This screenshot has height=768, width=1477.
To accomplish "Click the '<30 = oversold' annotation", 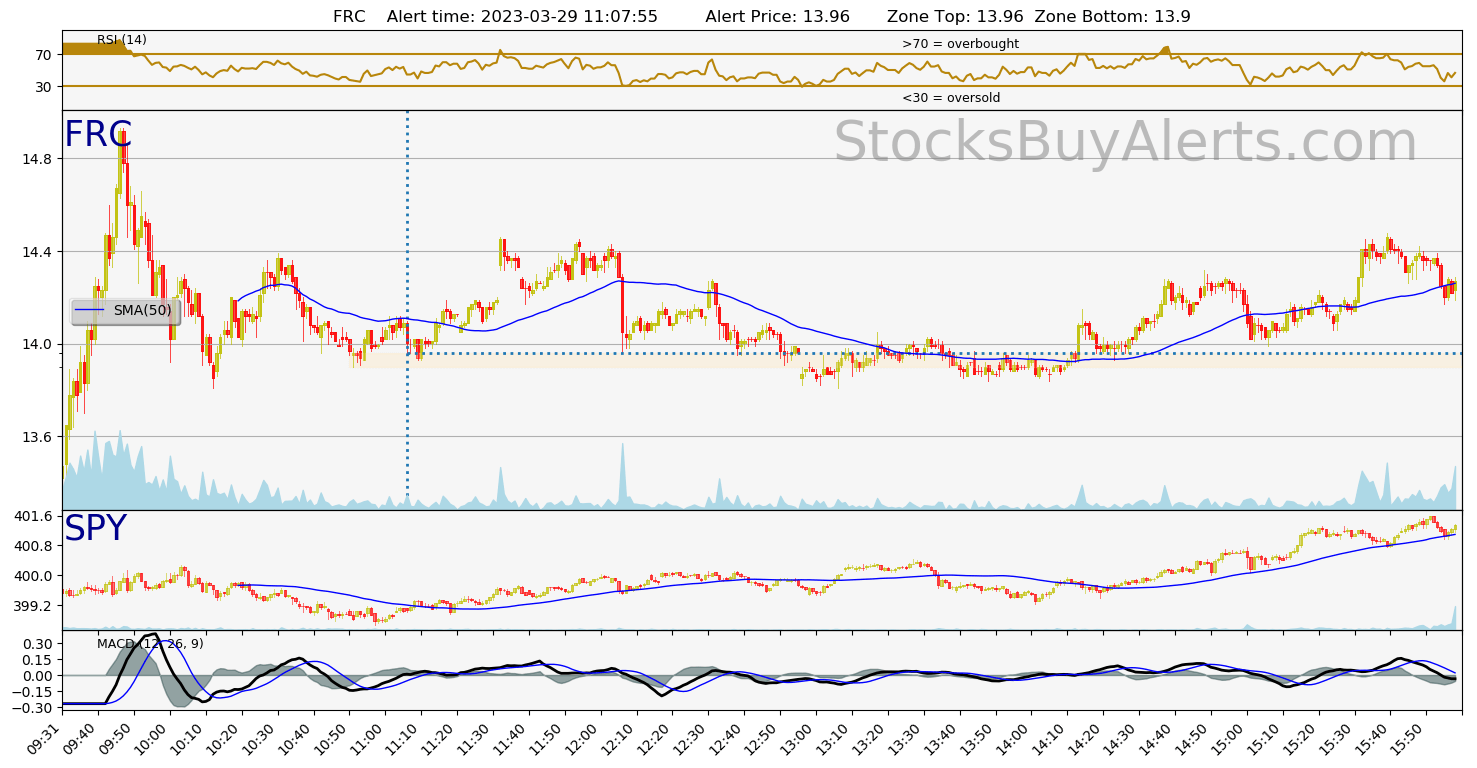I will (x=951, y=98).
